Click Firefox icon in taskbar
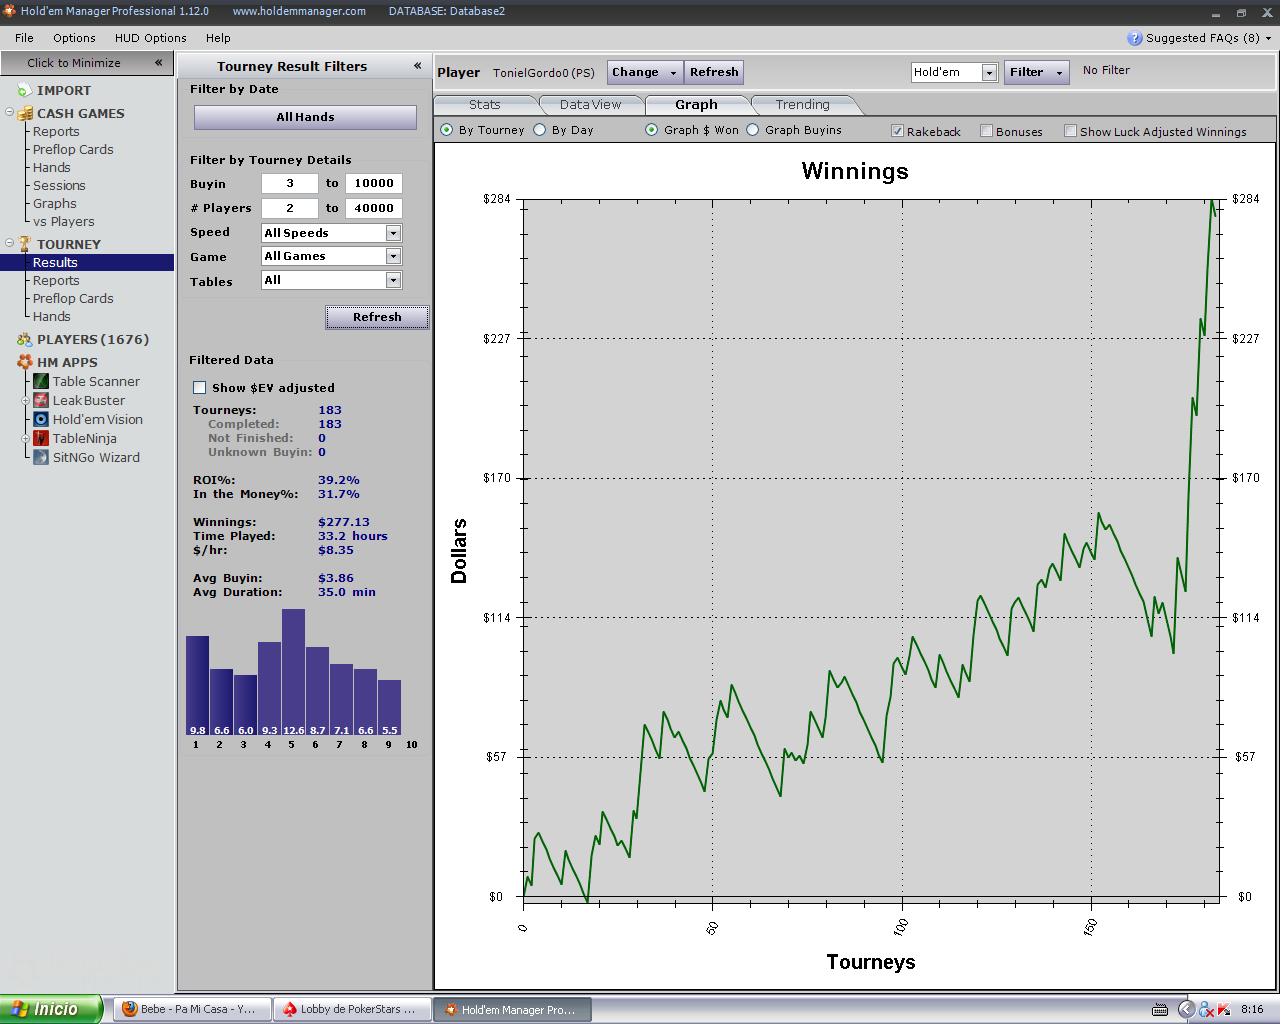 click(129, 1009)
